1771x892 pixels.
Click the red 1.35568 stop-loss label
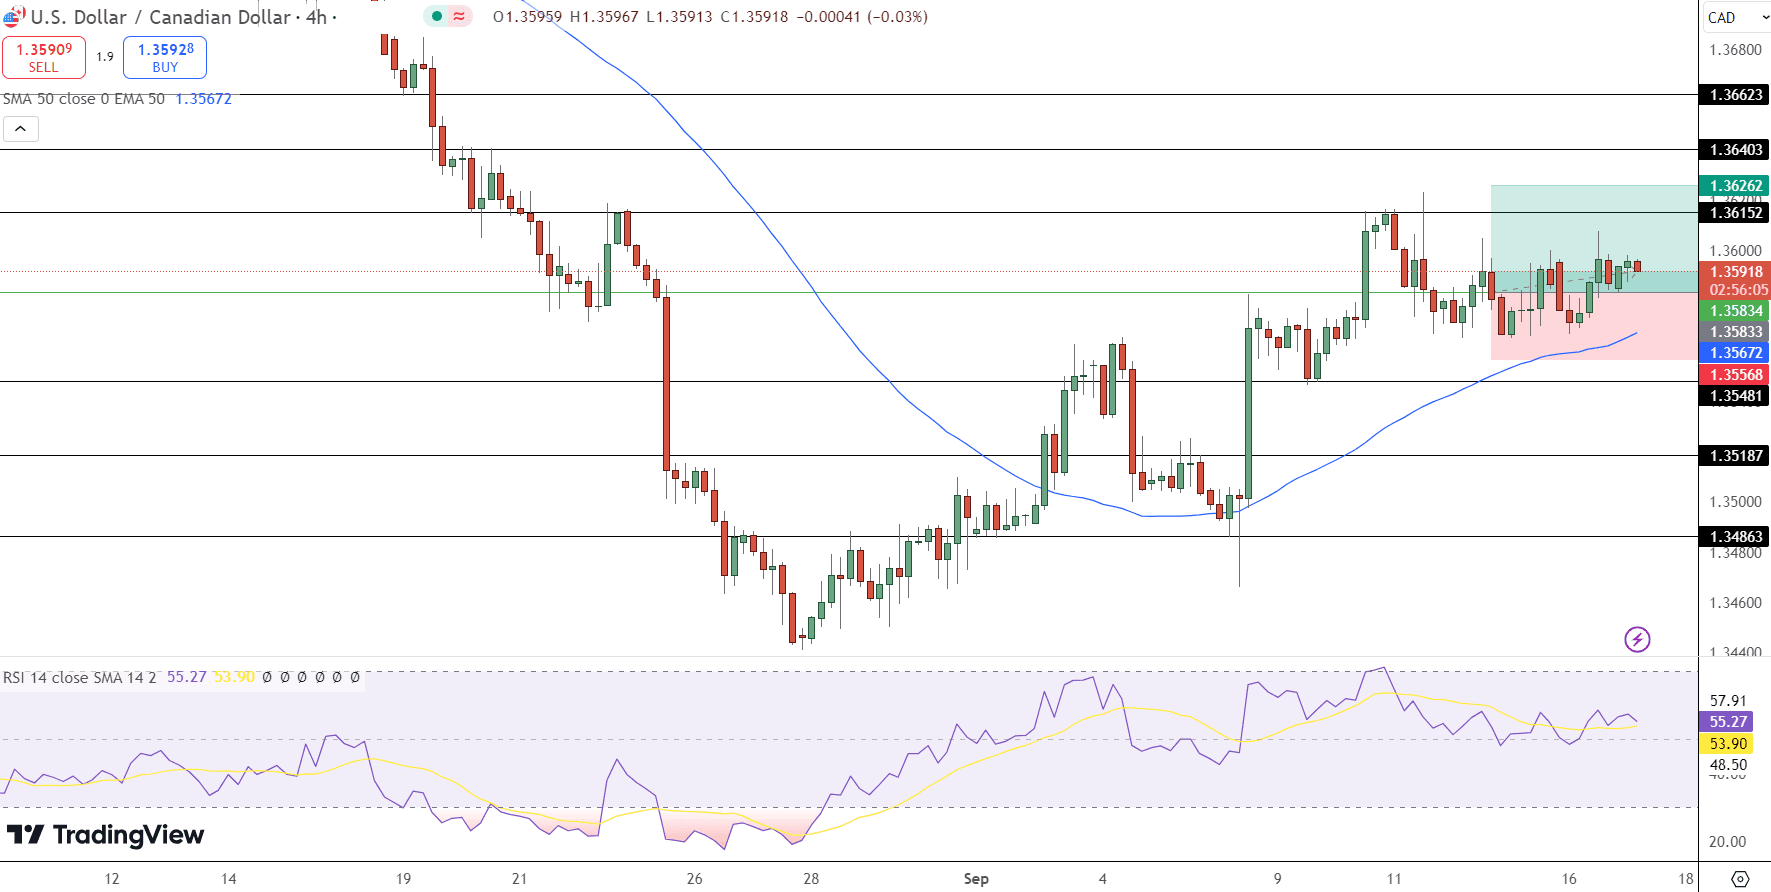click(x=1735, y=375)
